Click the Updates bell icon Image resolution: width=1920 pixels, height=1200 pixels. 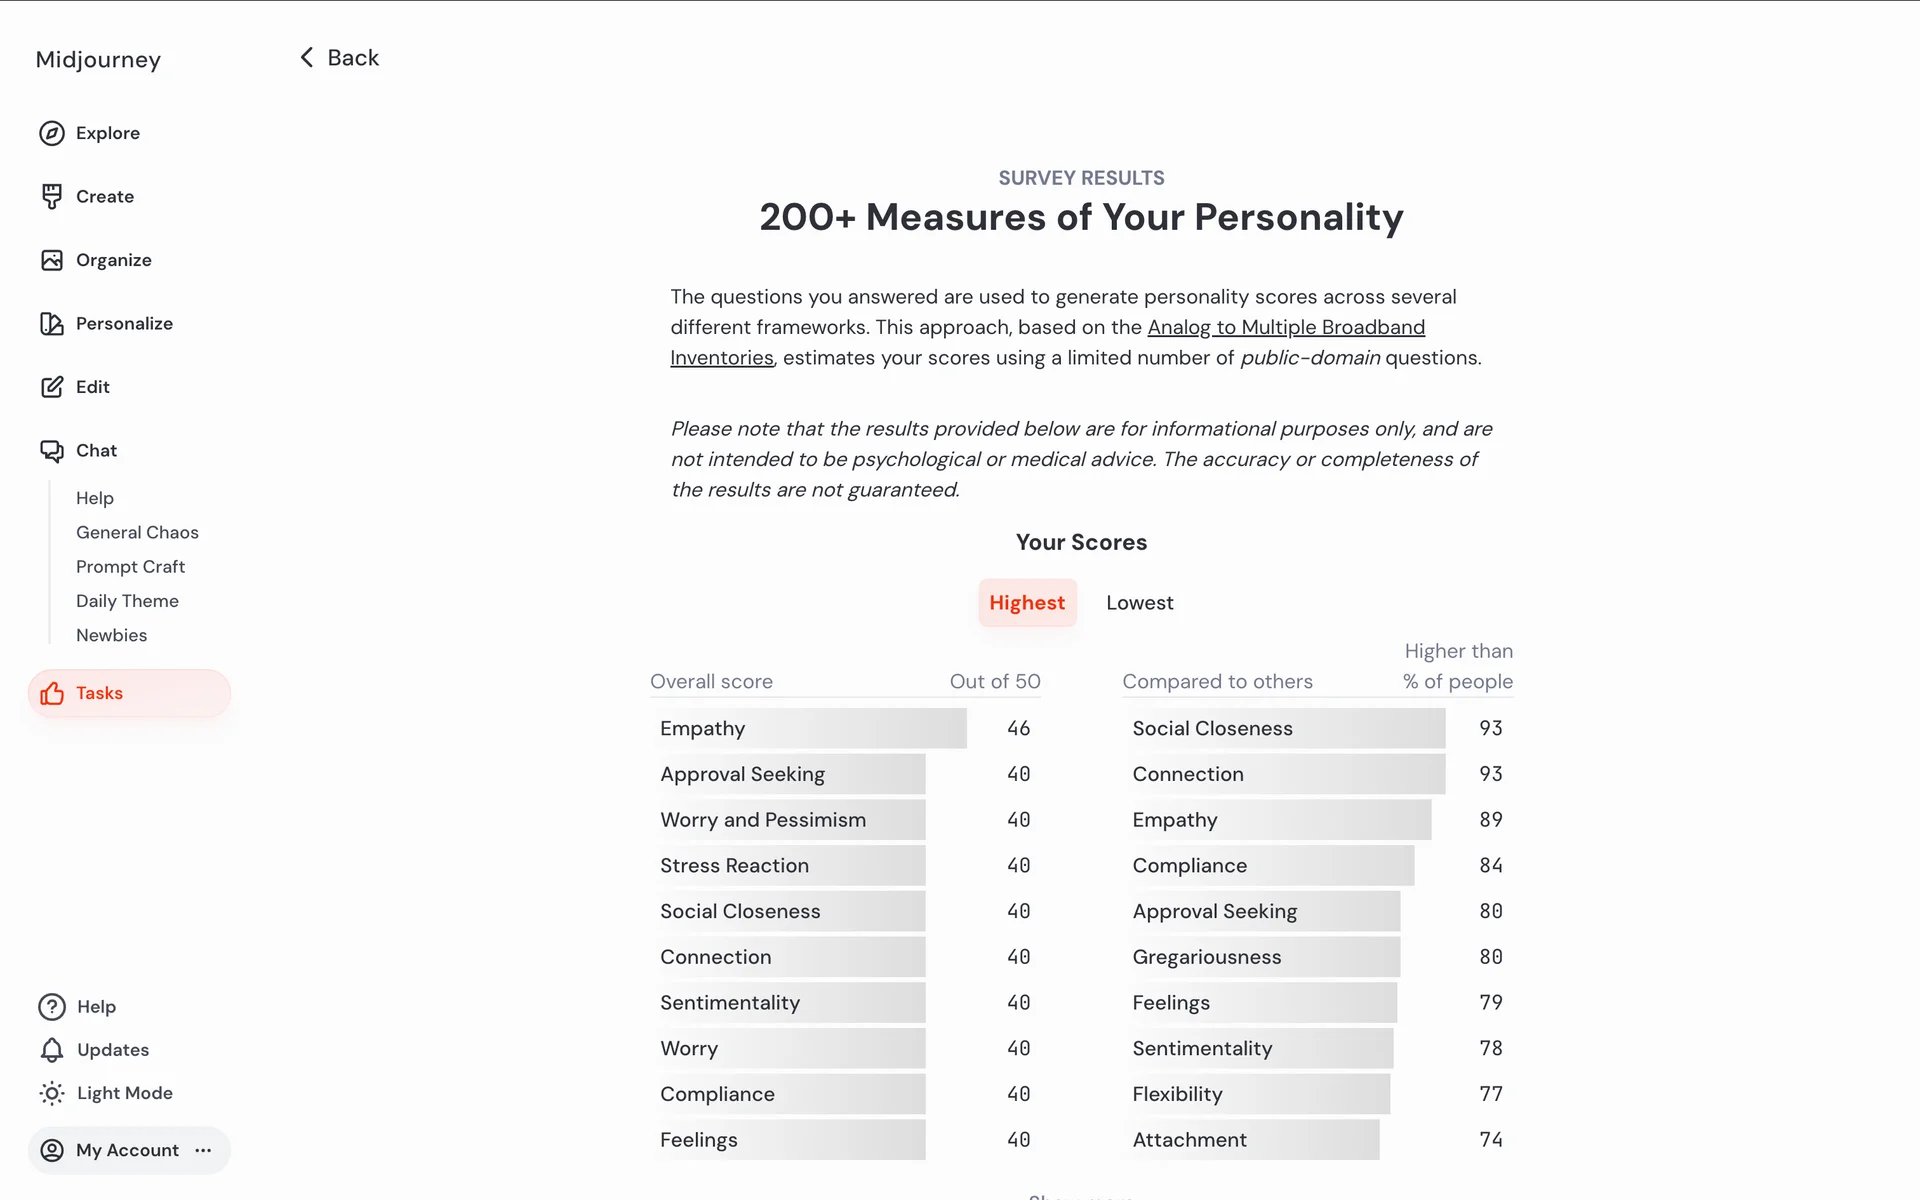[52, 1050]
